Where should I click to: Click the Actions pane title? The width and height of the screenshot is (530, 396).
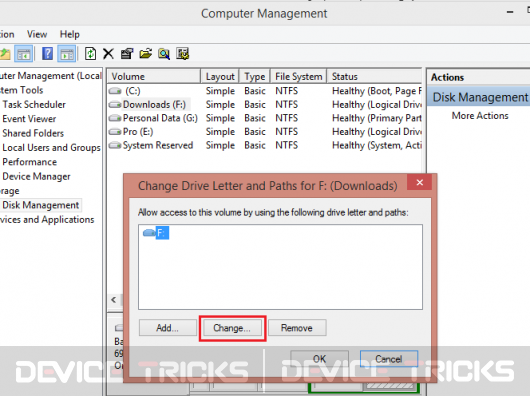(447, 77)
